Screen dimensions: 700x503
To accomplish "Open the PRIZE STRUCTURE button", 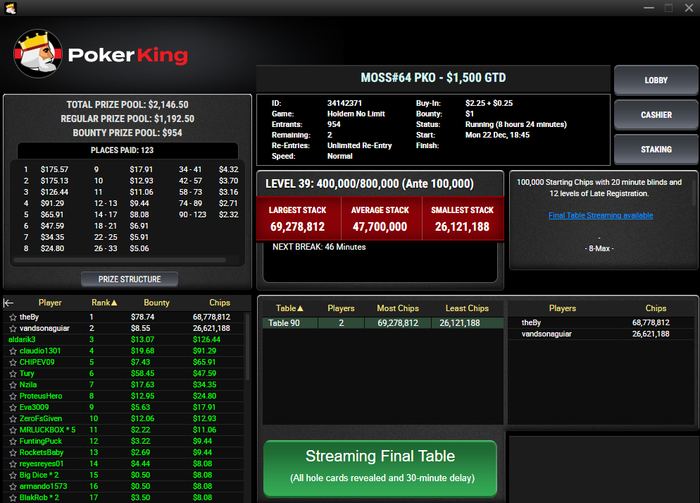I will click(129, 279).
